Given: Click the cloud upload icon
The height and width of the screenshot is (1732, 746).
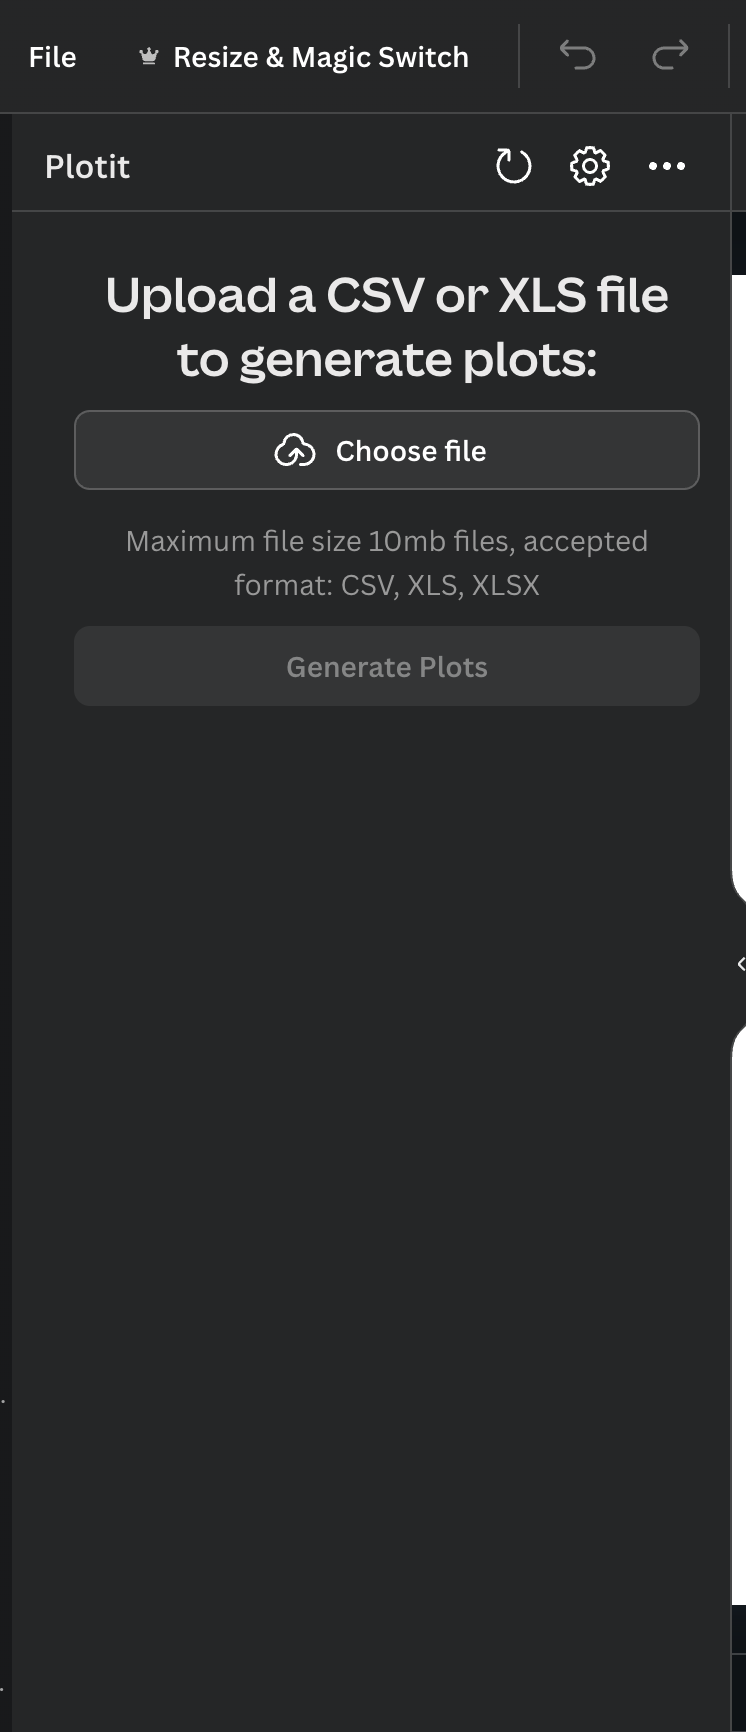Looking at the screenshot, I should pyautogui.click(x=295, y=451).
